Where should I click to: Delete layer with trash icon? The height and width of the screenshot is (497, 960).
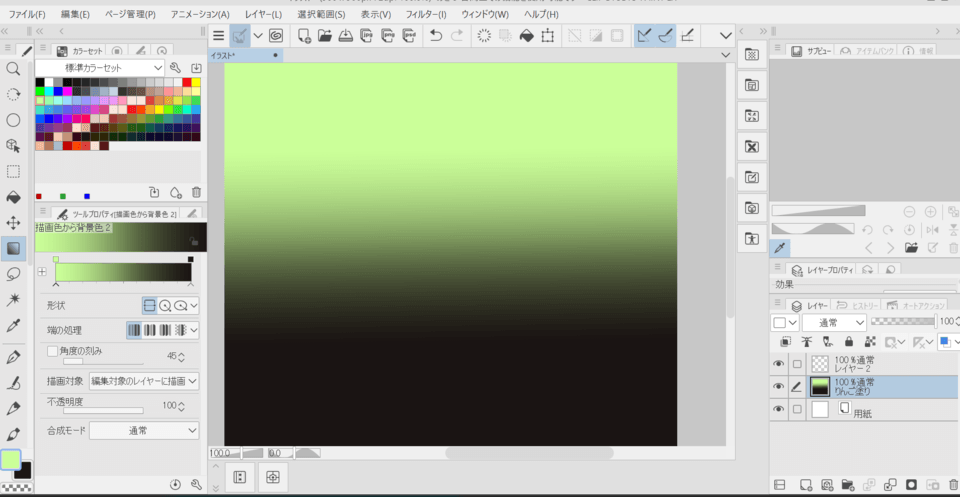point(953,485)
